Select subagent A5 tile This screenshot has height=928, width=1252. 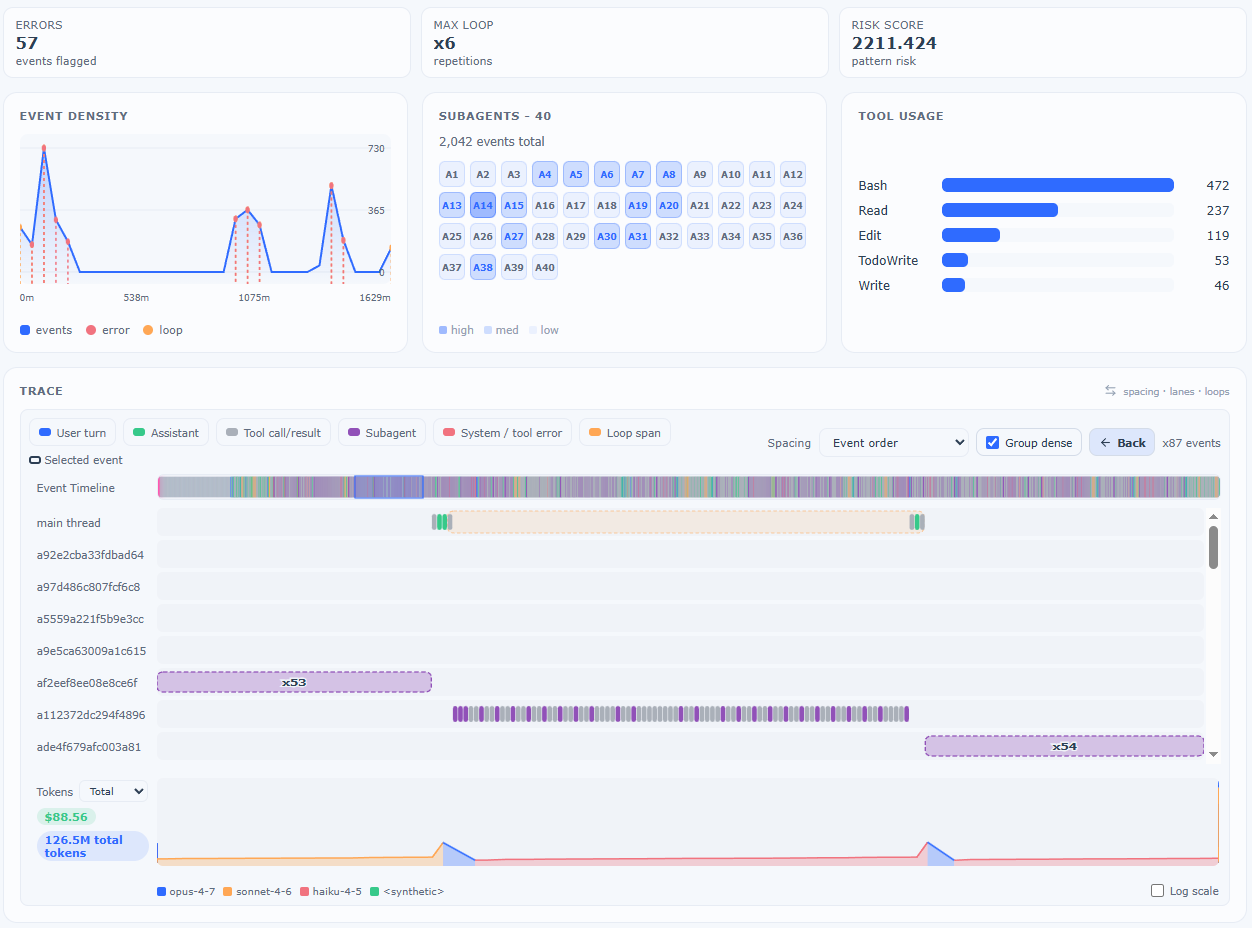tap(576, 175)
